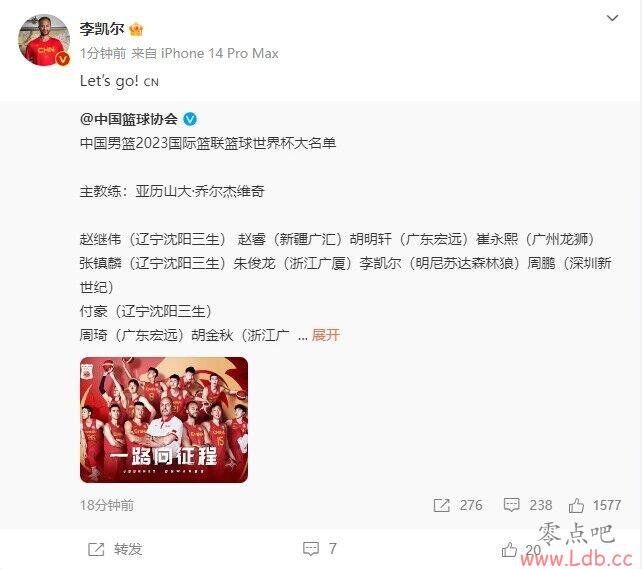
Task: Click 来自 iPhone 14 Pro Max source
Action: (205, 54)
